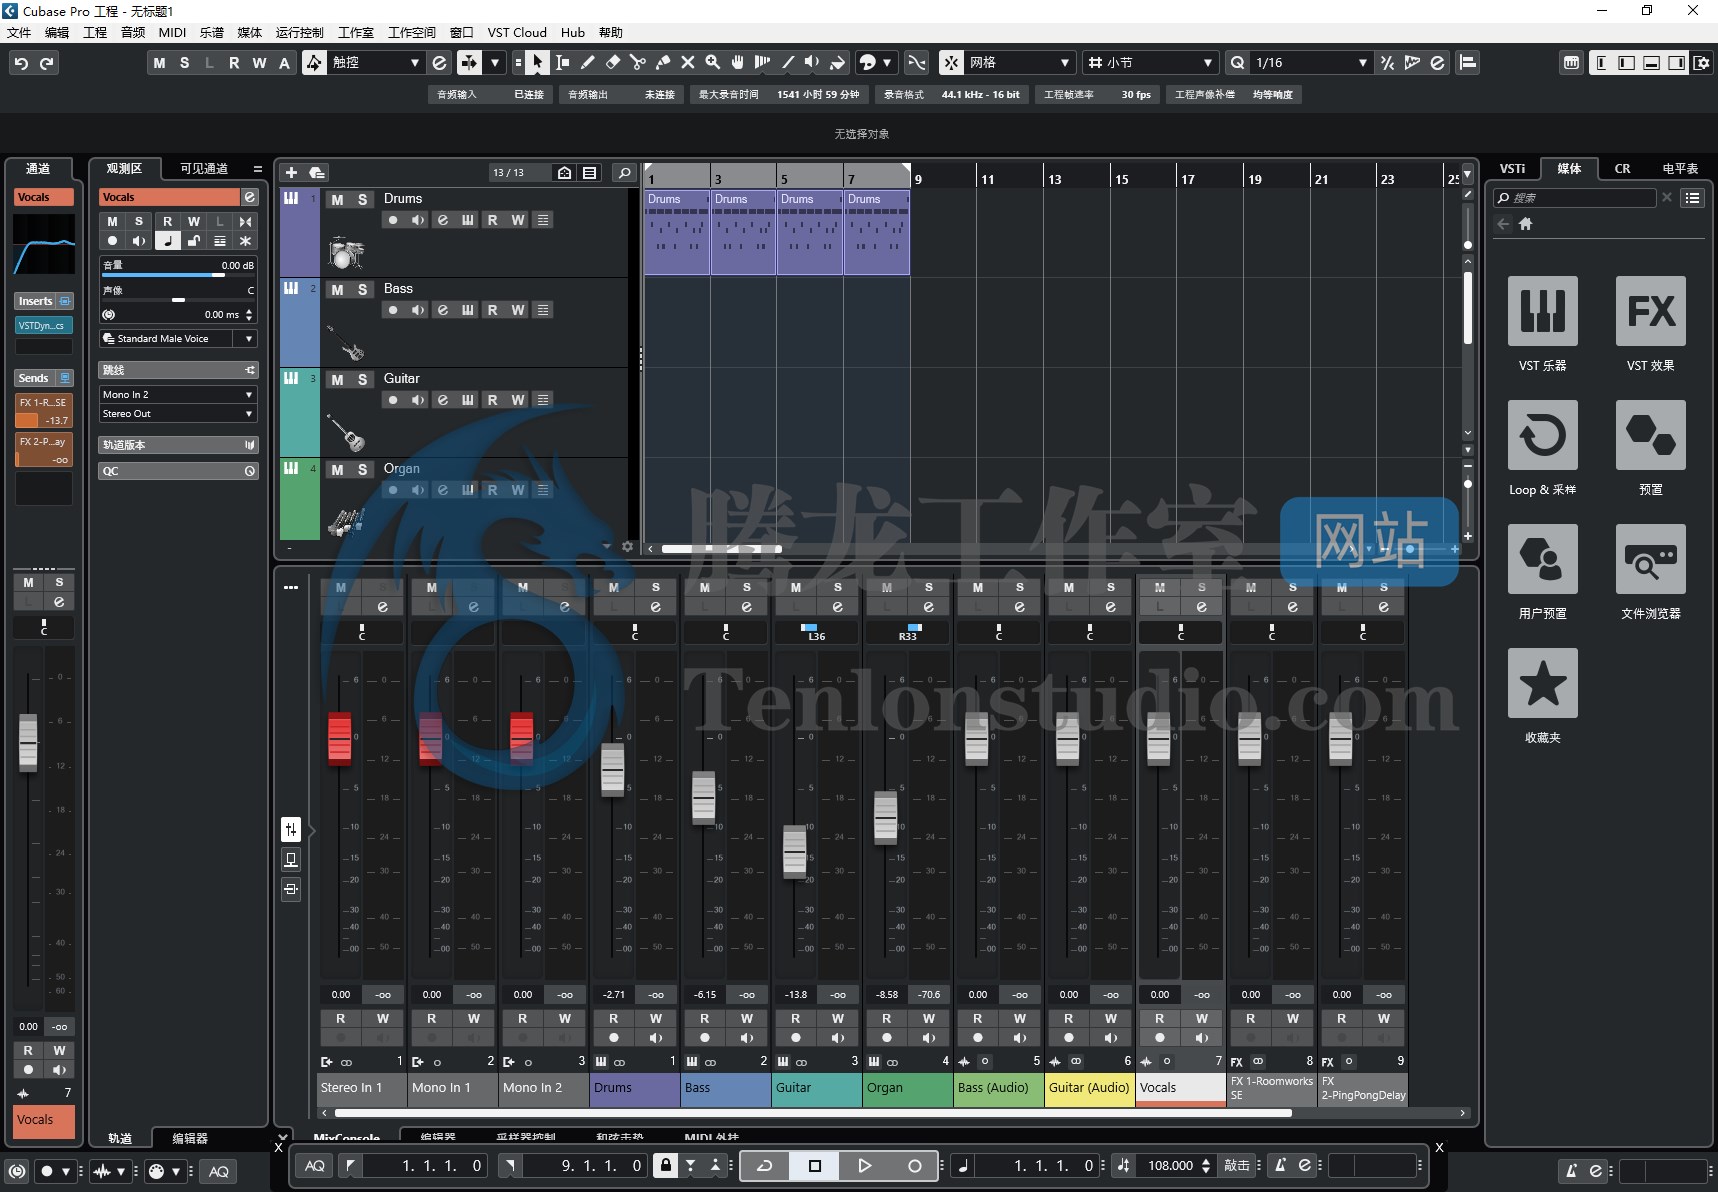Select the hand Comp tool
Screen dimensions: 1718x1192
coord(737,63)
